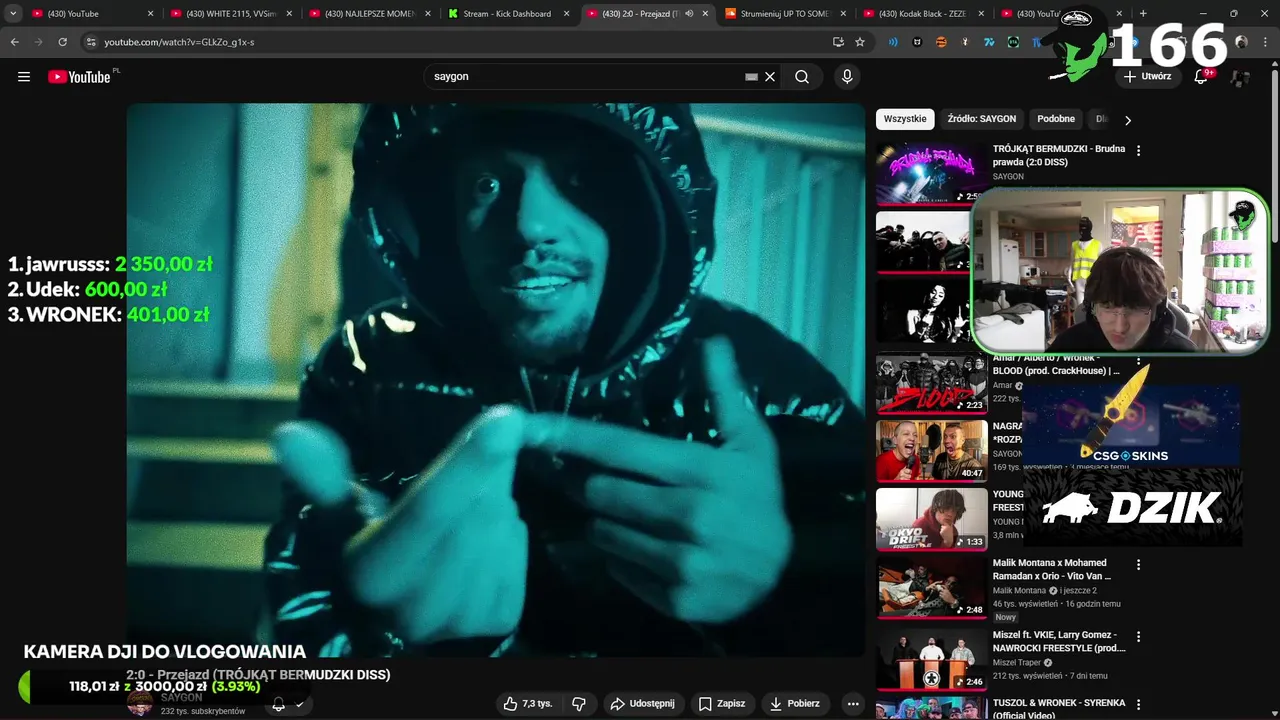Click the video player to pause
The height and width of the screenshot is (720, 1280).
(x=496, y=380)
